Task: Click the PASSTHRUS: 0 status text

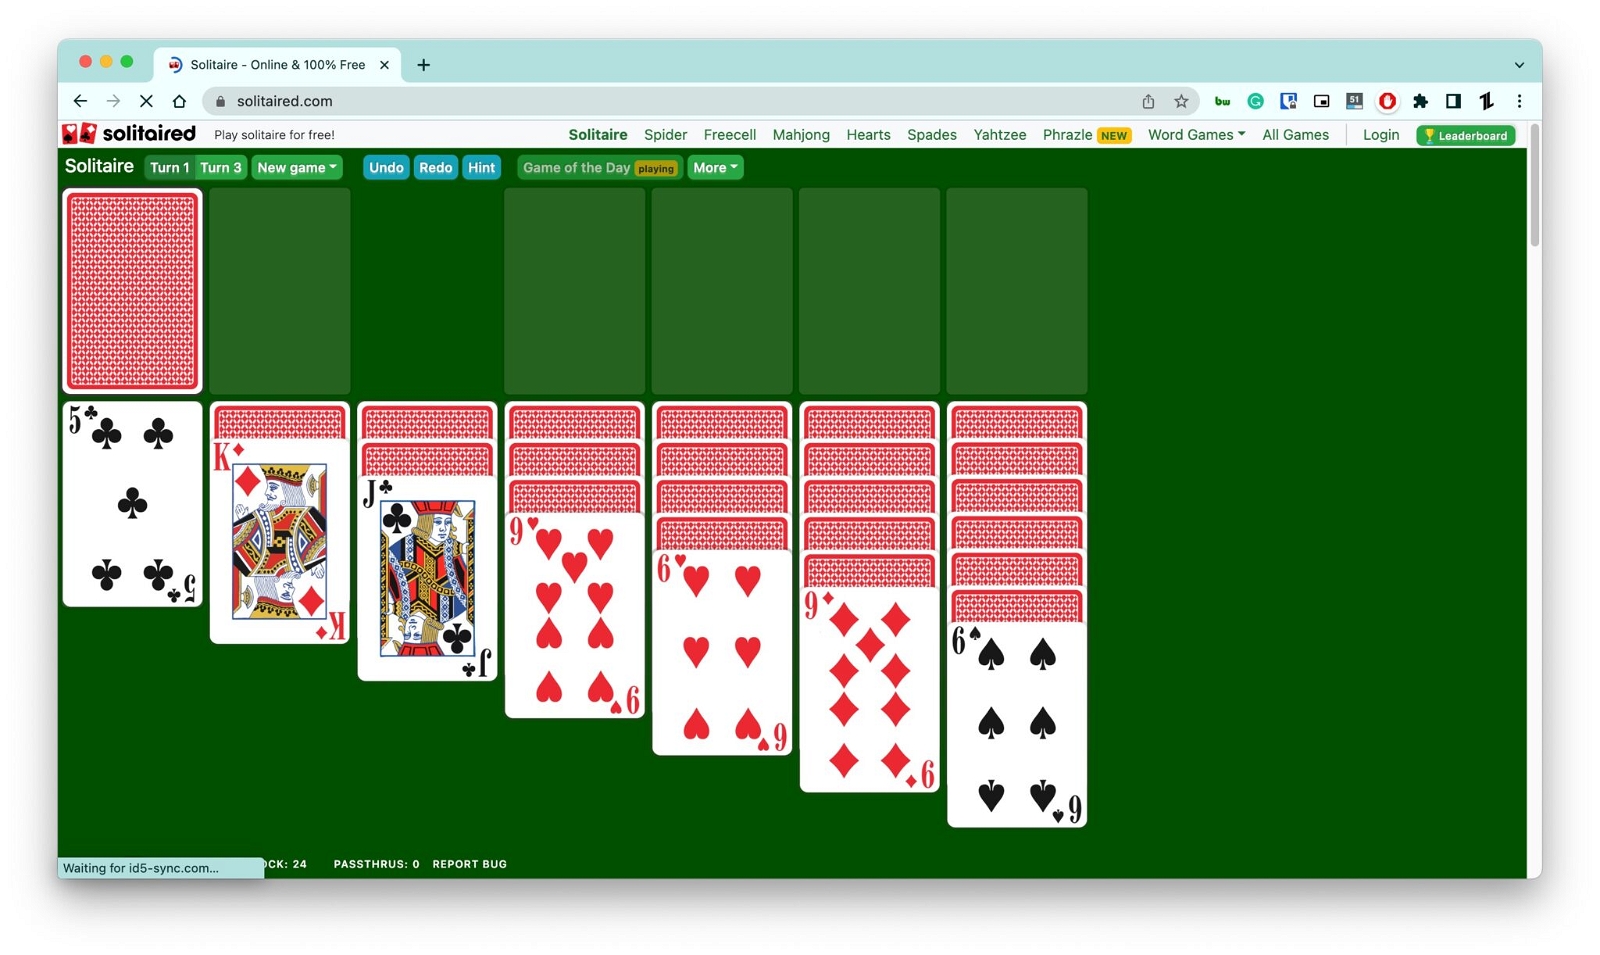Action: (376, 864)
